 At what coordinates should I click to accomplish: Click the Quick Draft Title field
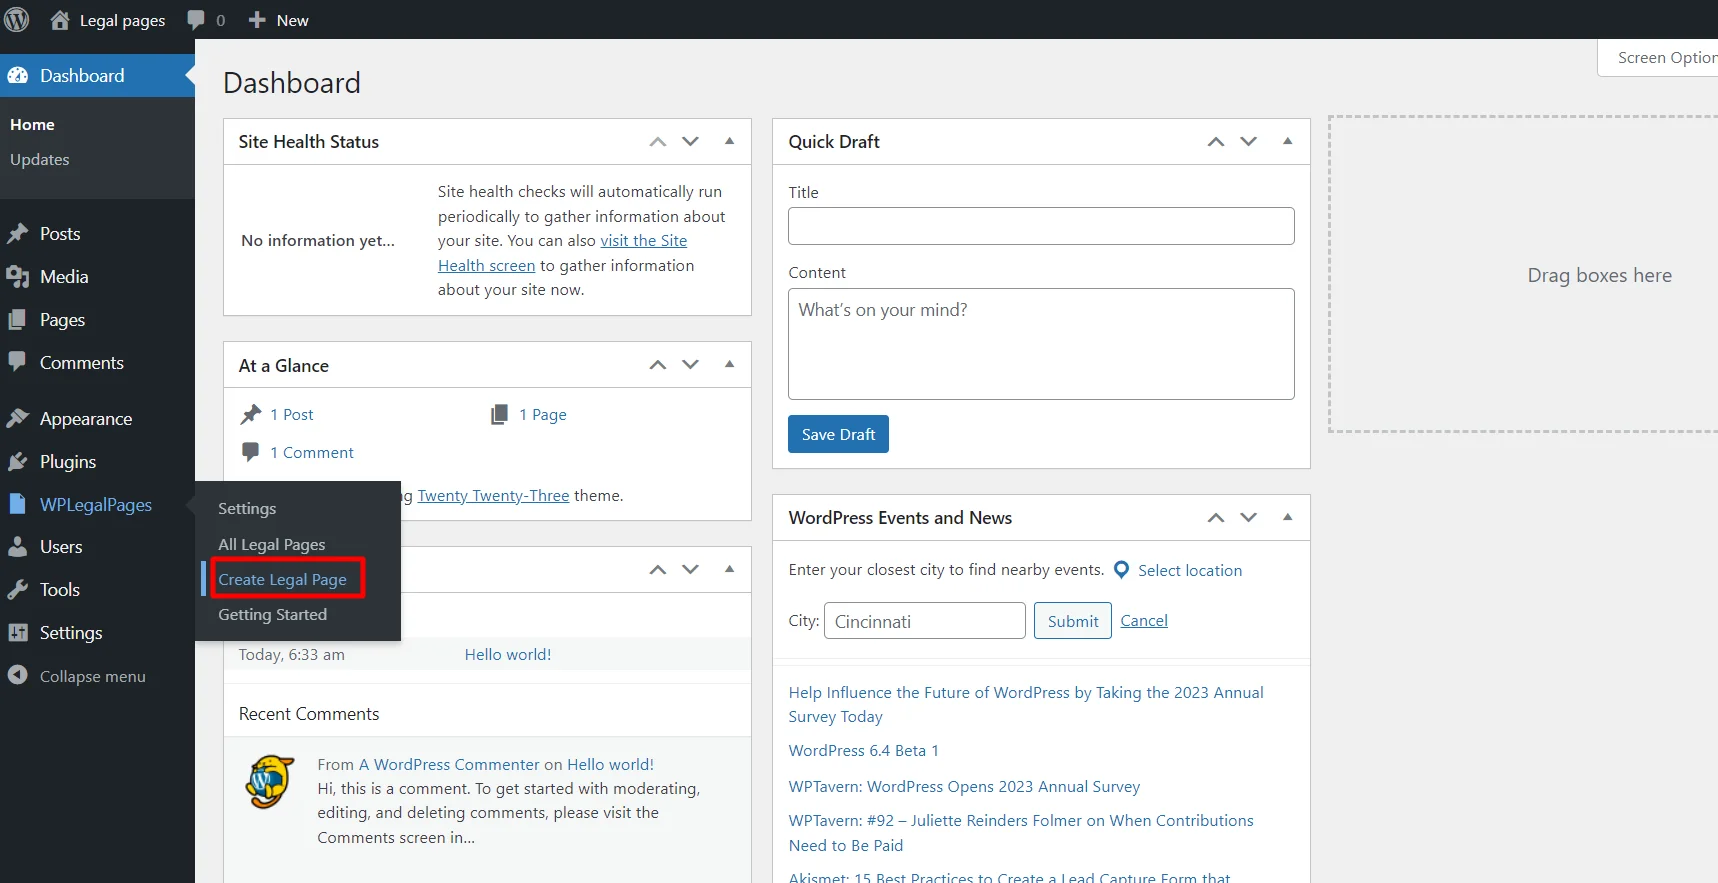pos(1040,226)
